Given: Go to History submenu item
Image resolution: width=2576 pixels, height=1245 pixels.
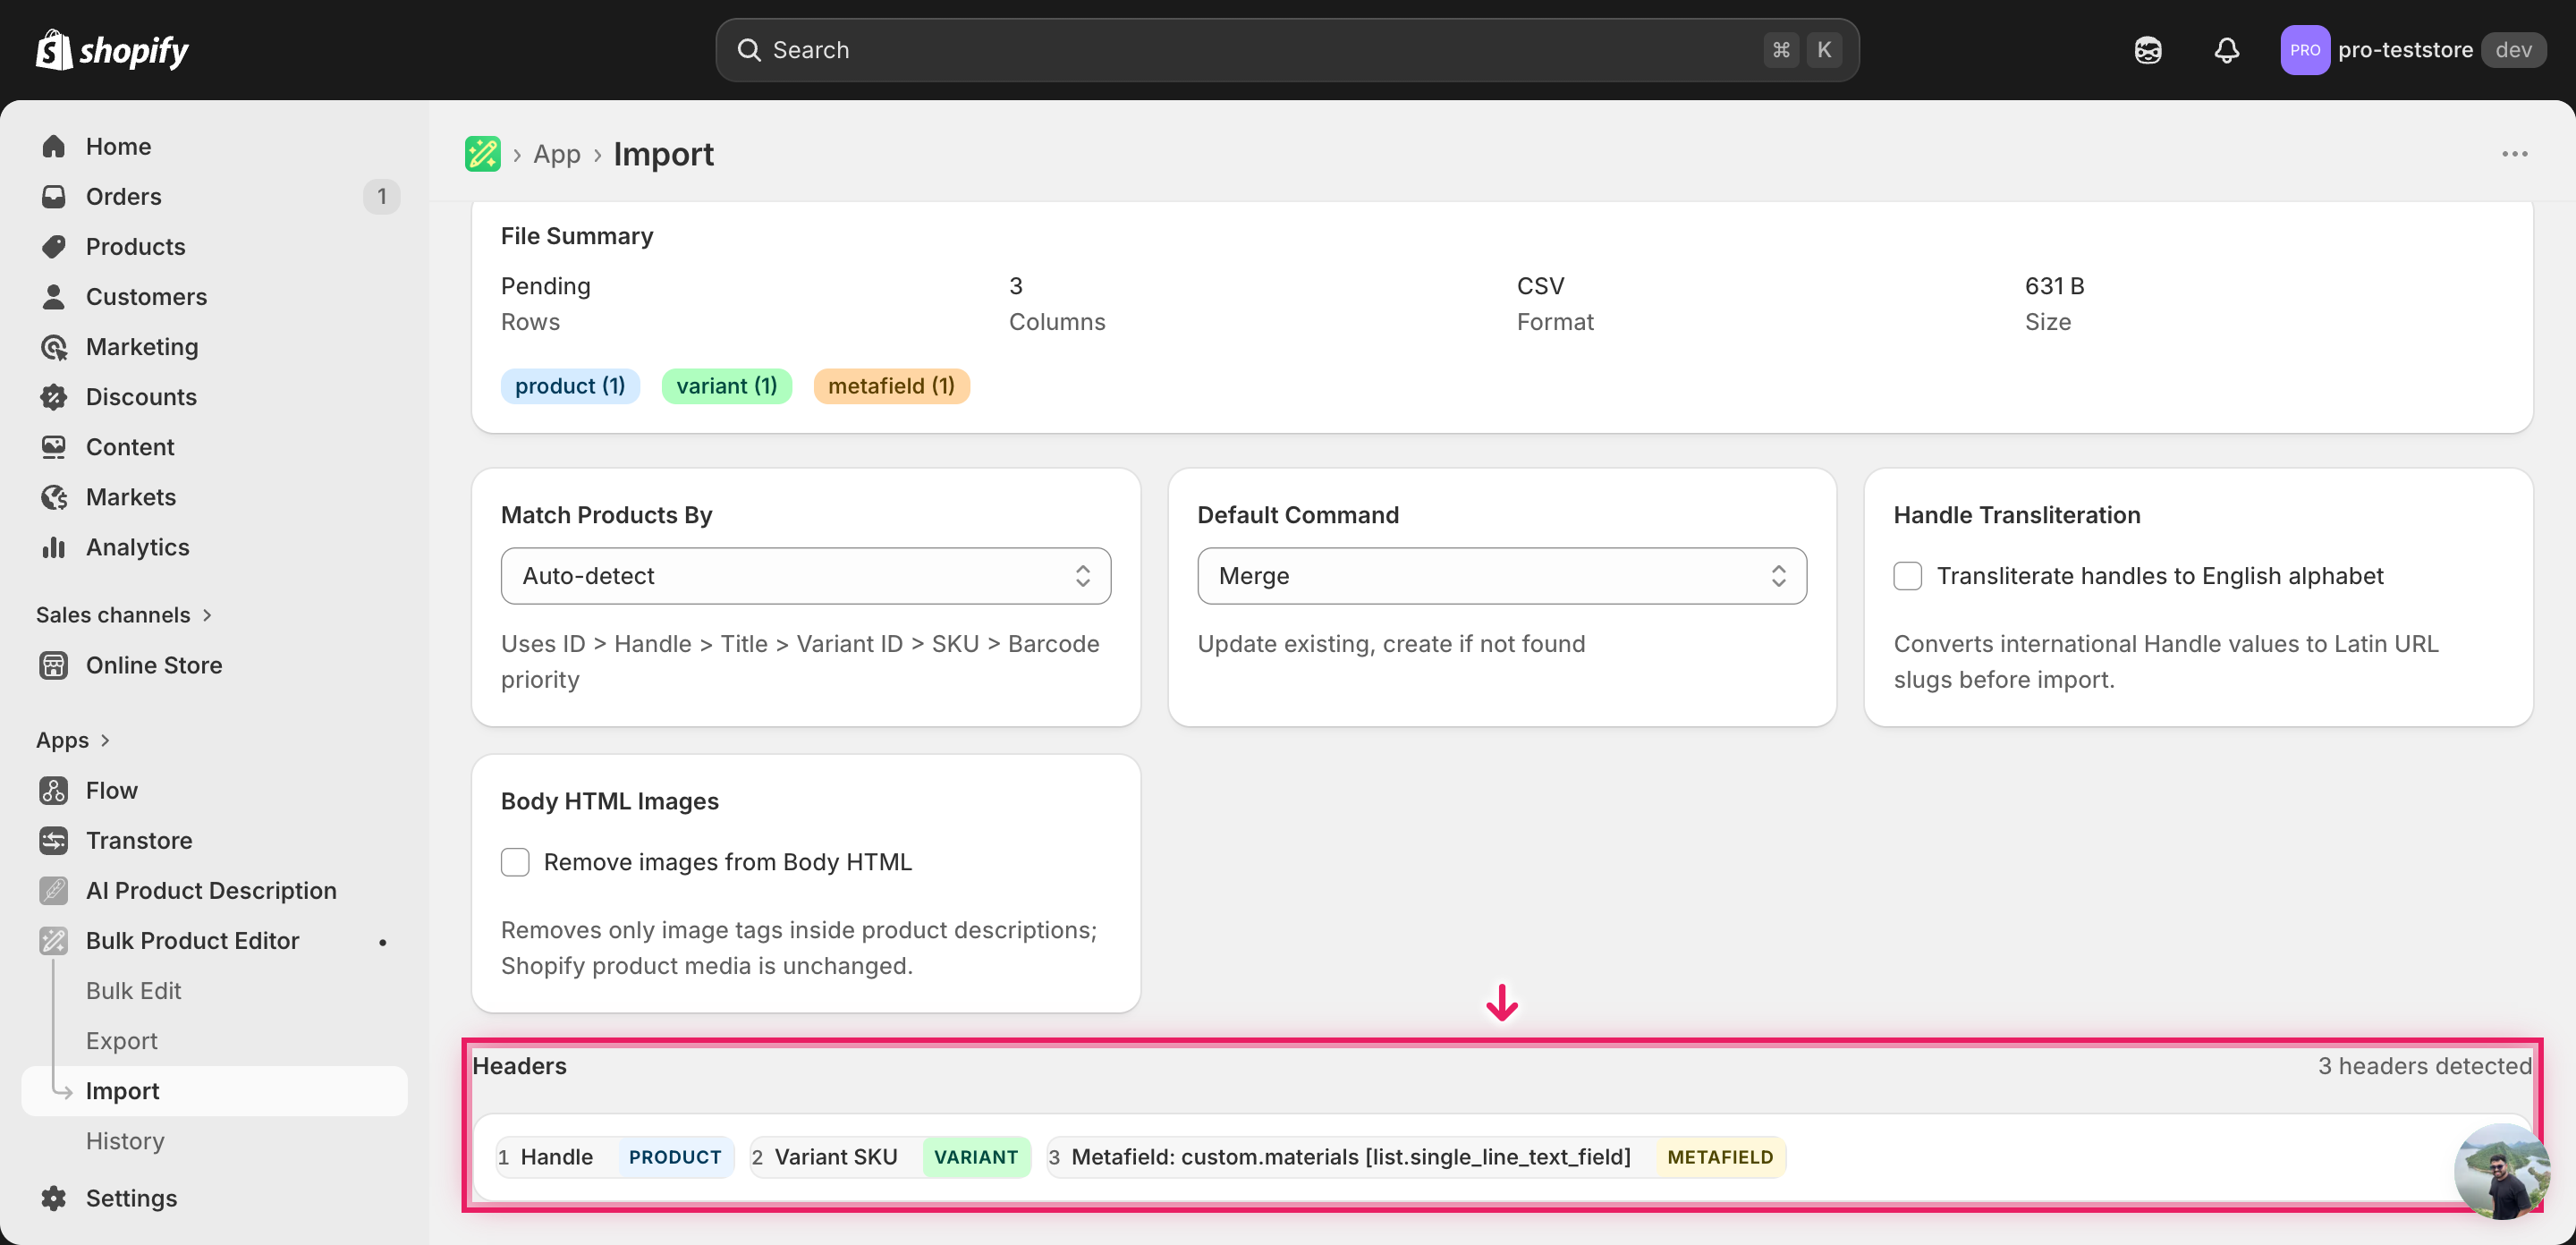Looking at the screenshot, I should click(125, 1141).
